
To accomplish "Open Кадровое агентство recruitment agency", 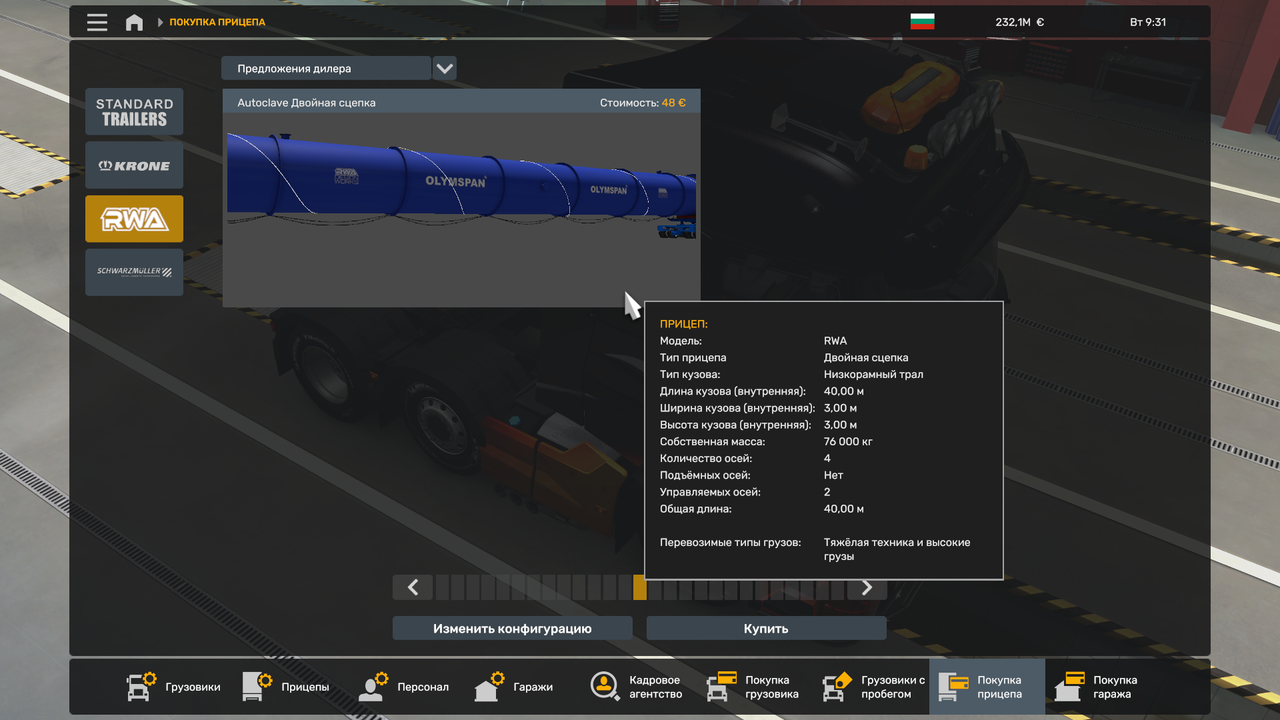I will point(637,686).
